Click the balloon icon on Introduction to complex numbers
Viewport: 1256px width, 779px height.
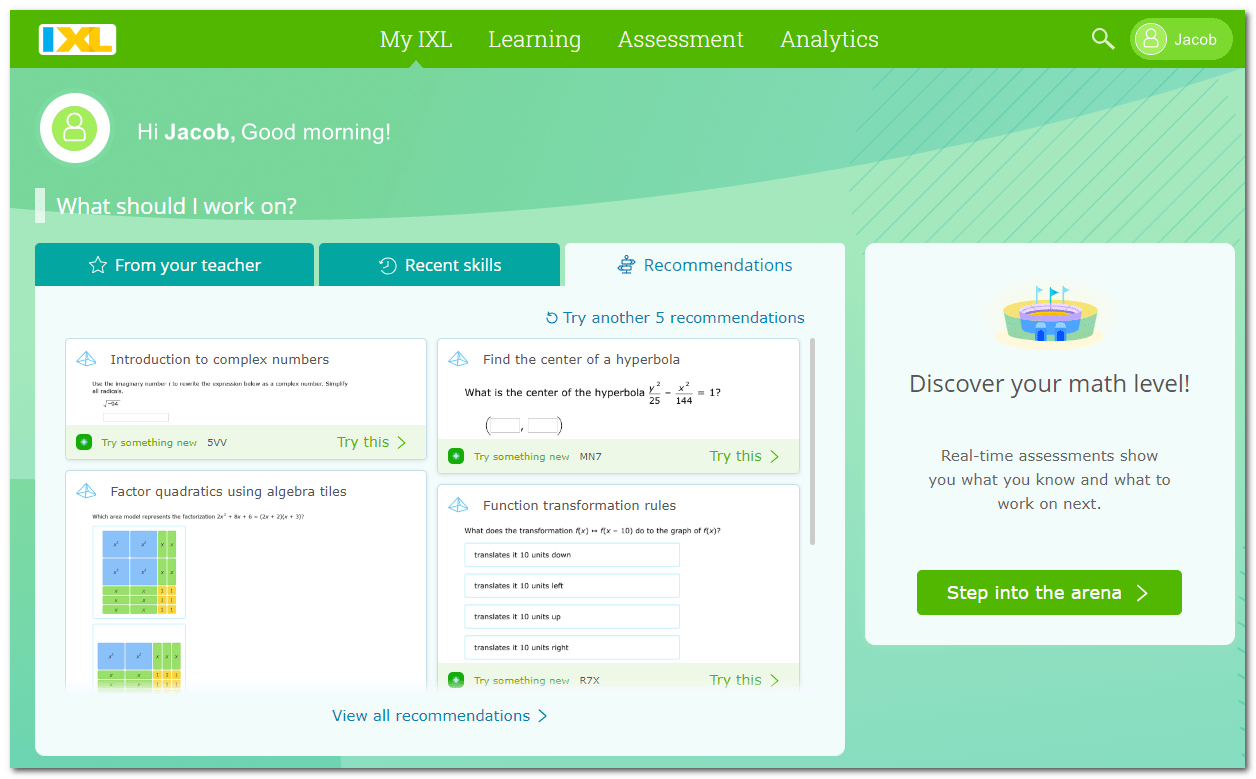[x=84, y=357]
